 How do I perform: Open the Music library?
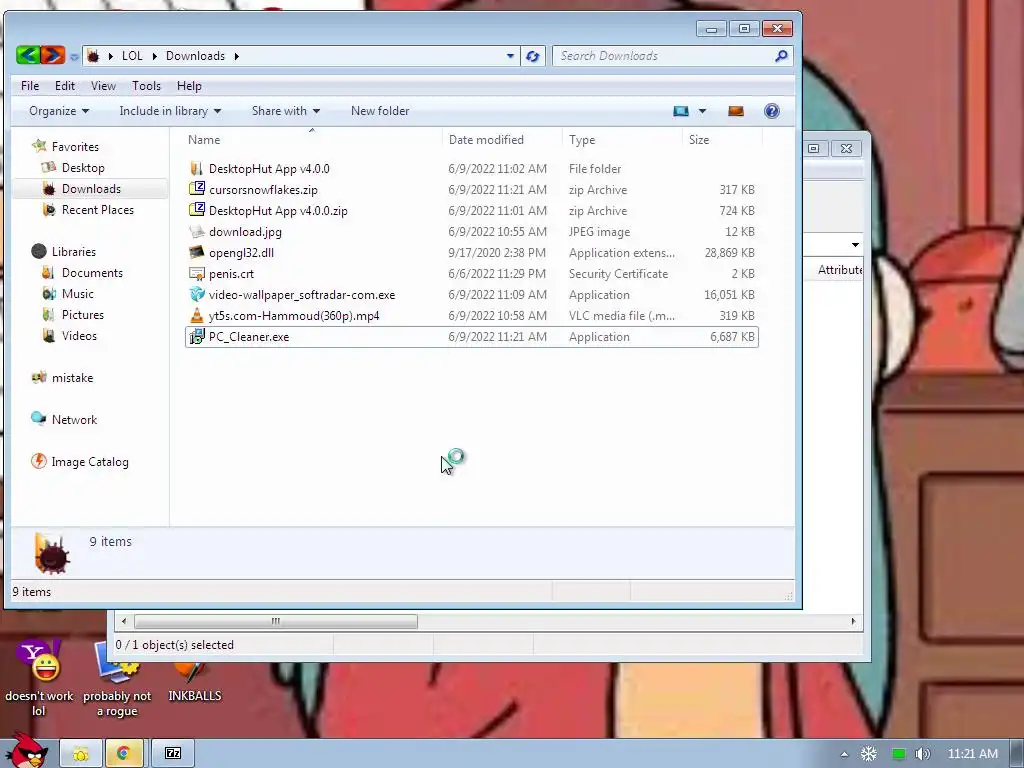pyautogui.click(x=78, y=294)
